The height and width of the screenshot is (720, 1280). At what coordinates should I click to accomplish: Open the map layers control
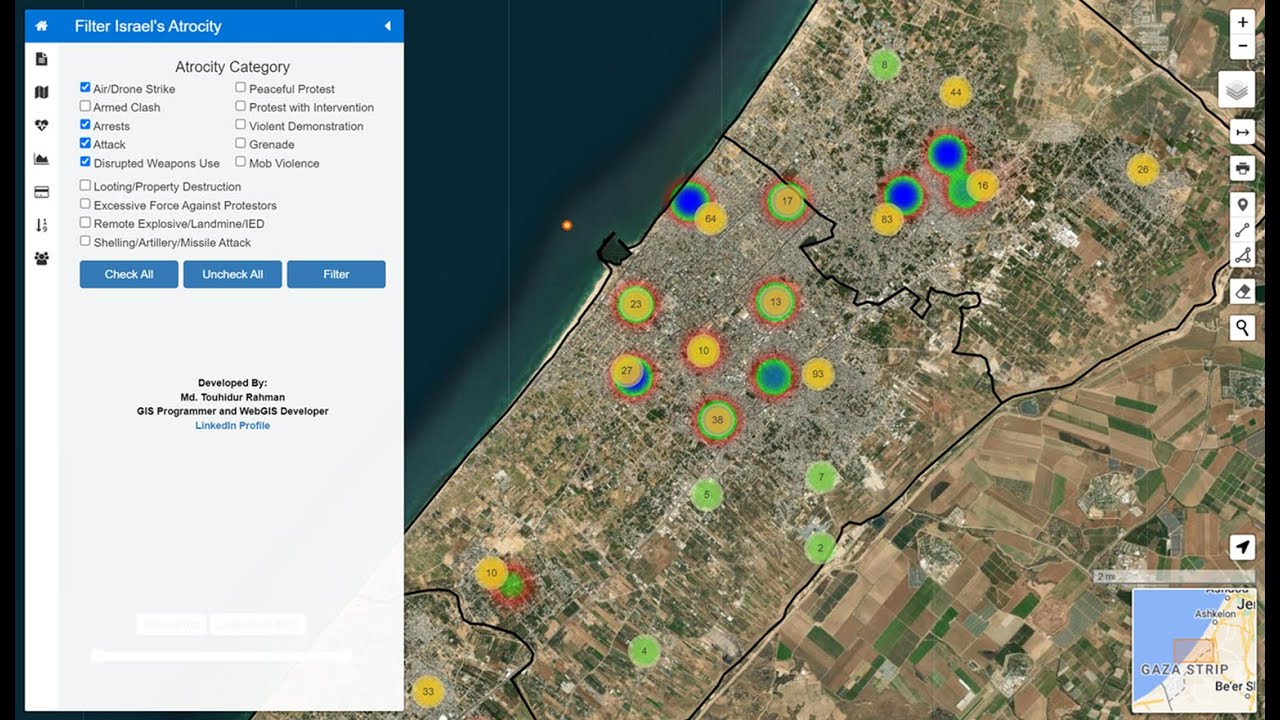click(1237, 90)
